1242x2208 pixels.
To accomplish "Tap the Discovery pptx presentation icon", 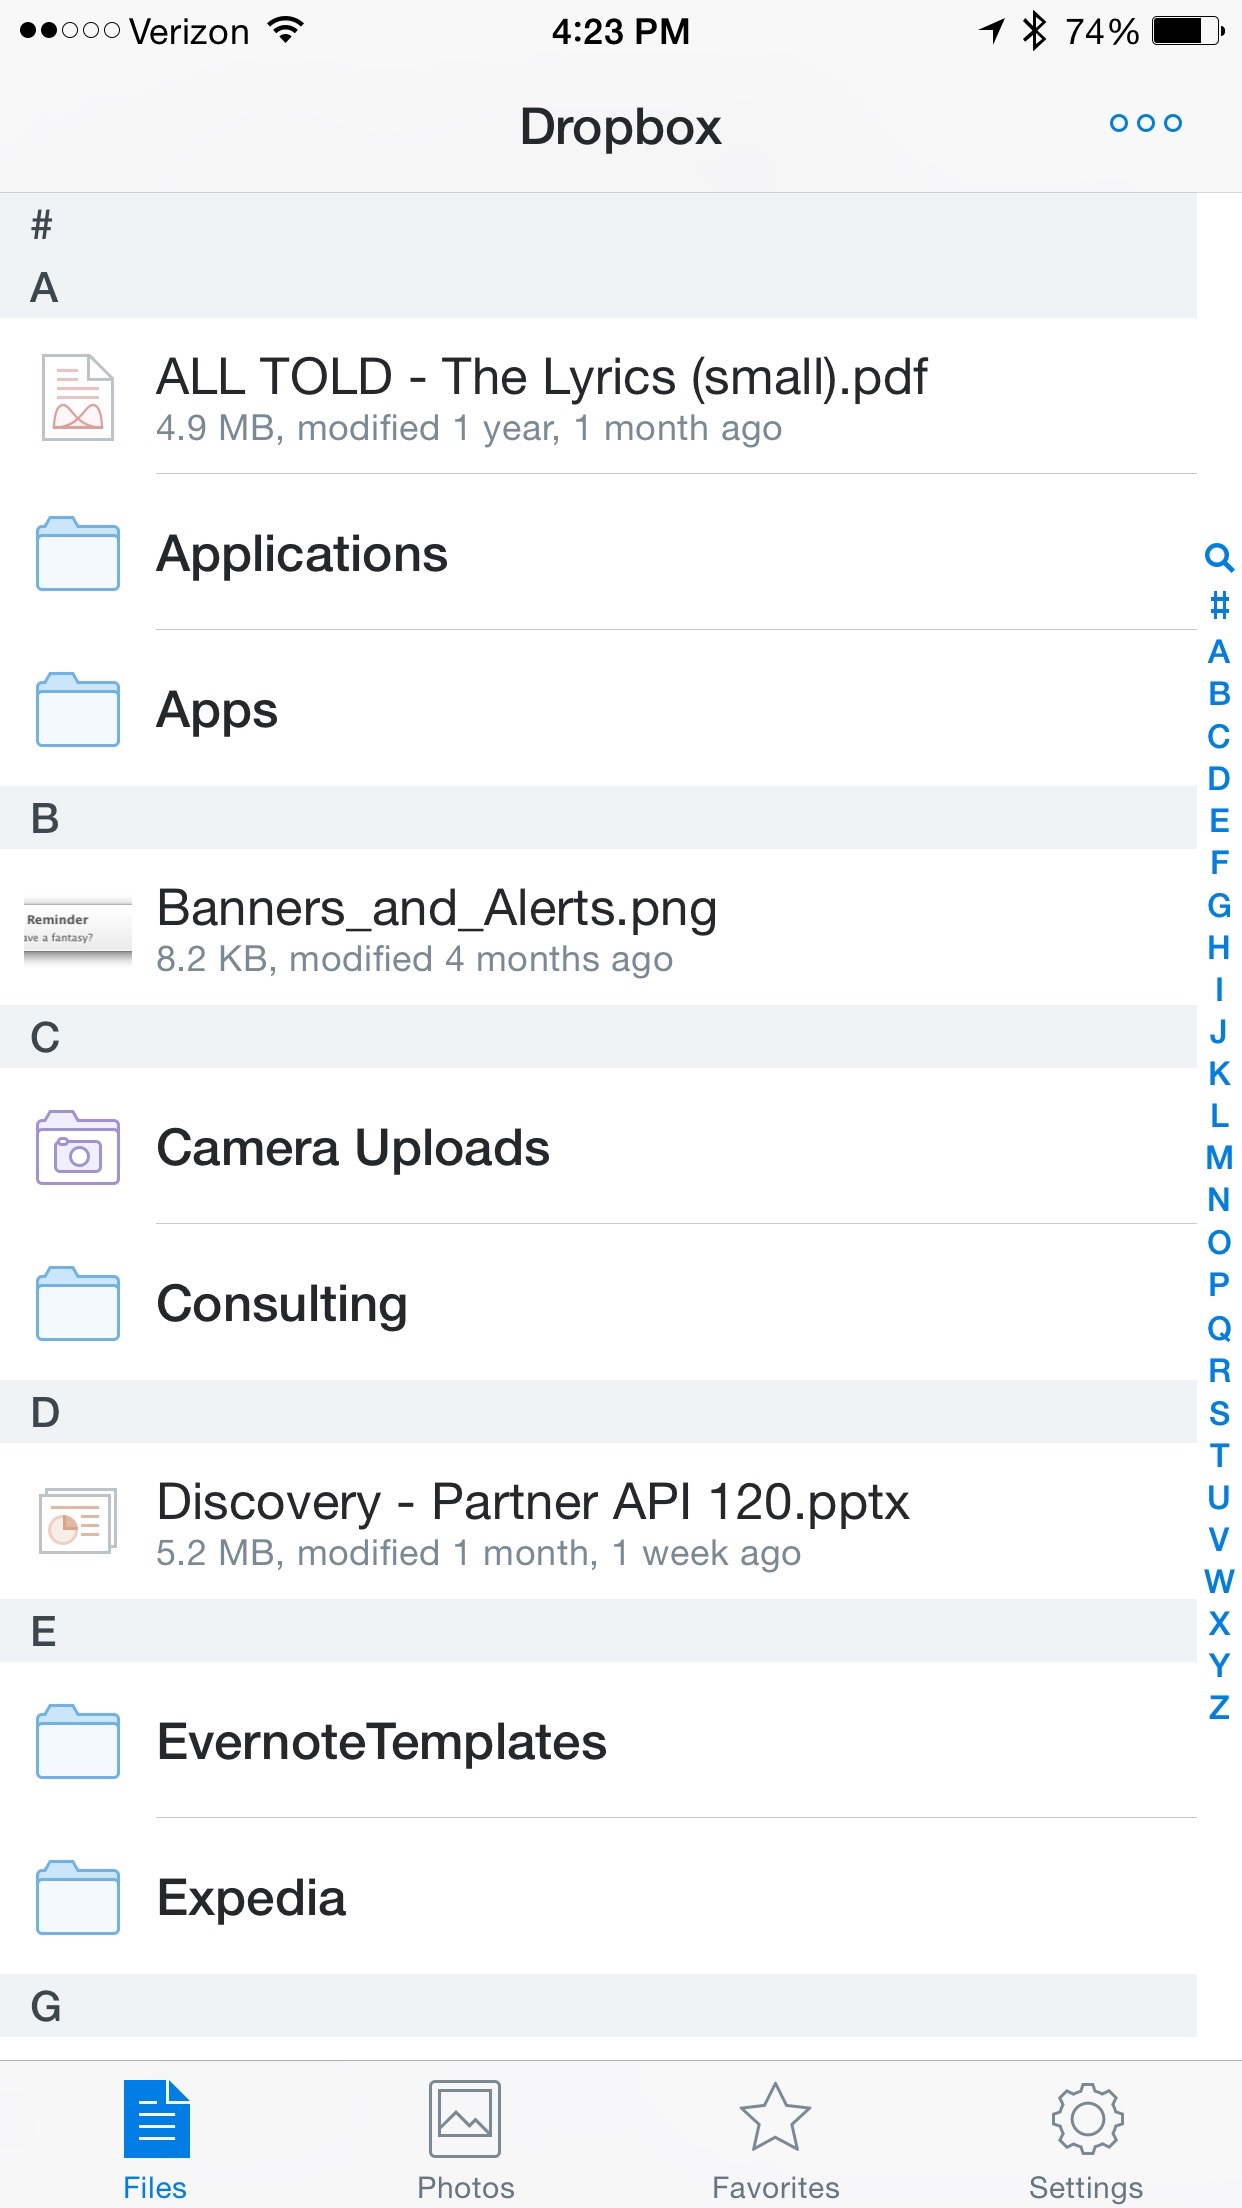I will click(78, 1521).
